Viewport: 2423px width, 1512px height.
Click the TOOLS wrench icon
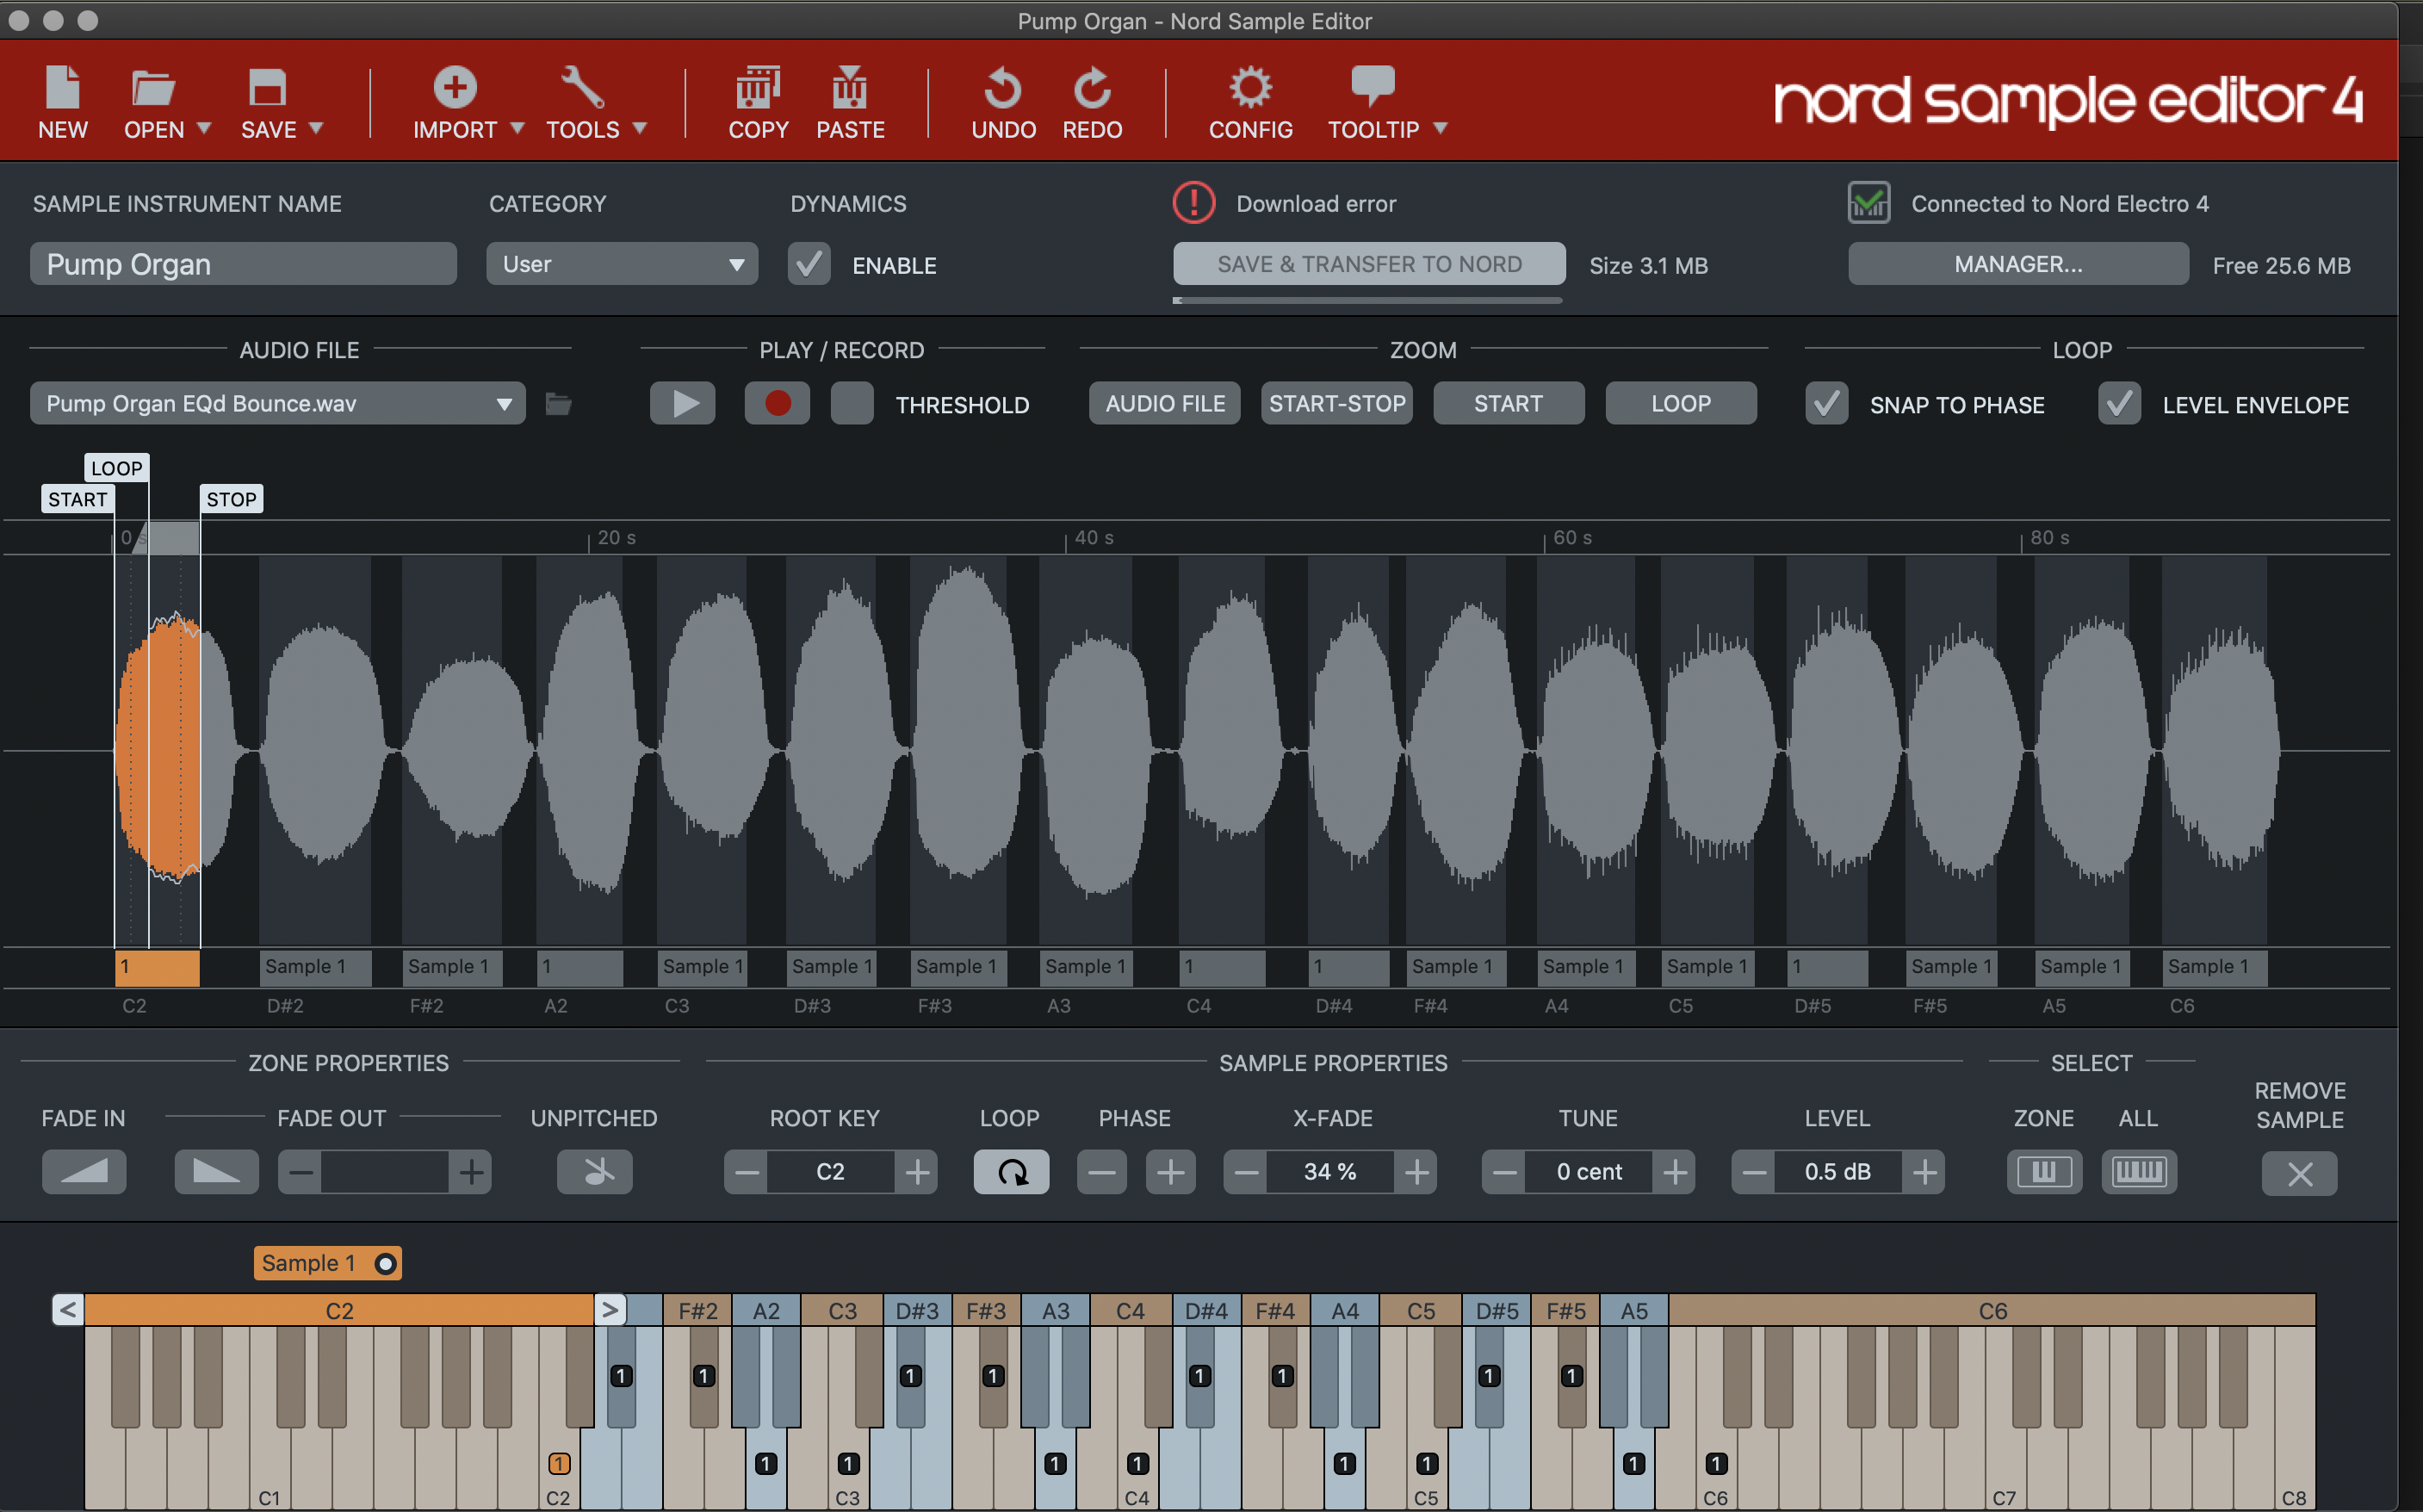click(x=582, y=87)
